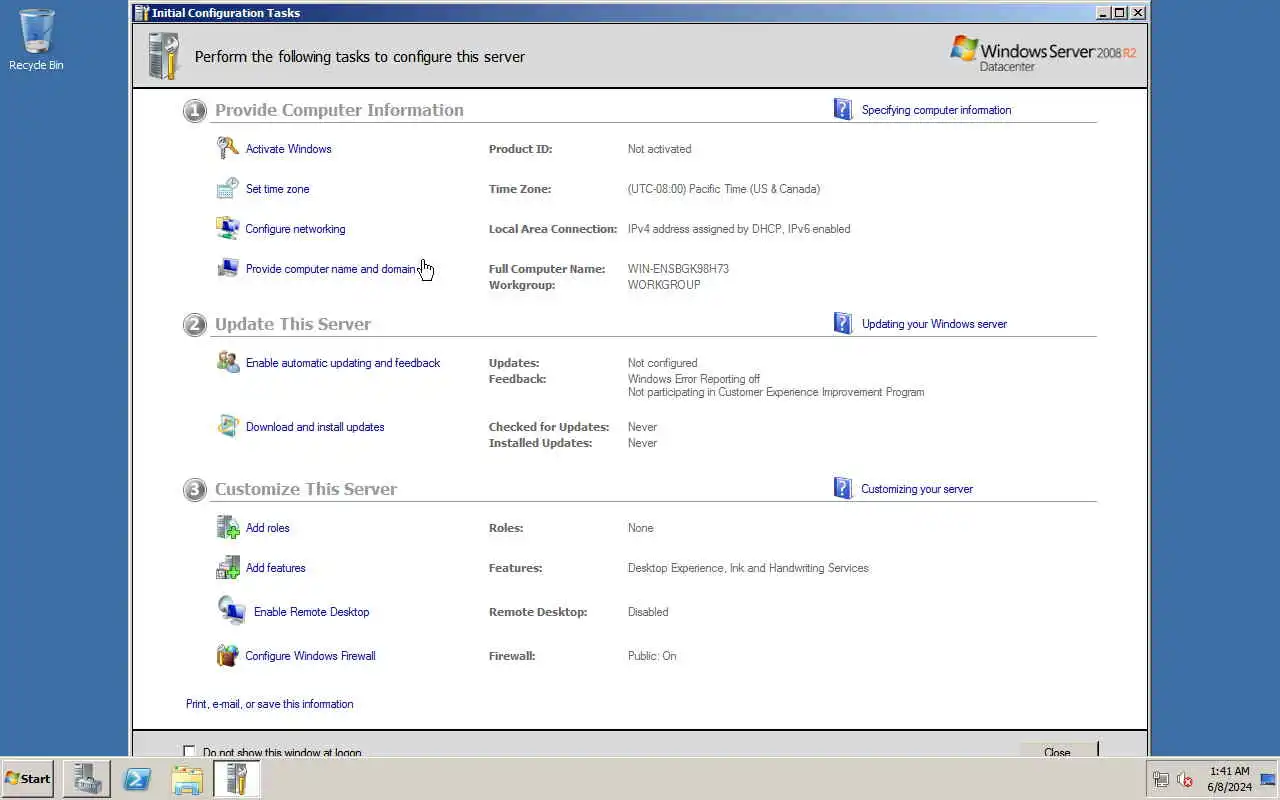The image size is (1280, 800).
Task: Click the 'Update This Server' section heading
Action: [293, 324]
